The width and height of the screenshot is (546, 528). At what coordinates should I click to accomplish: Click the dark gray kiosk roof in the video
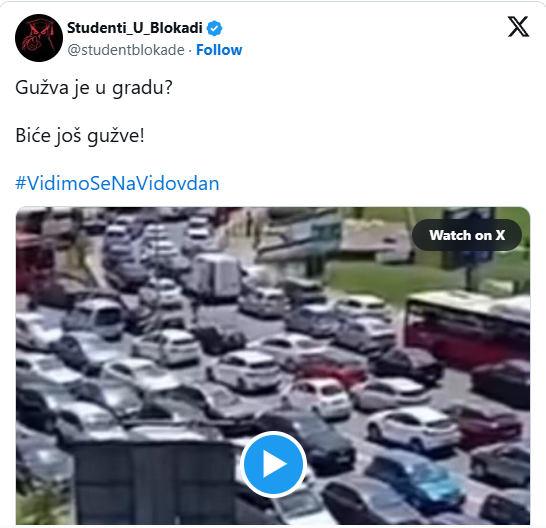(153, 482)
